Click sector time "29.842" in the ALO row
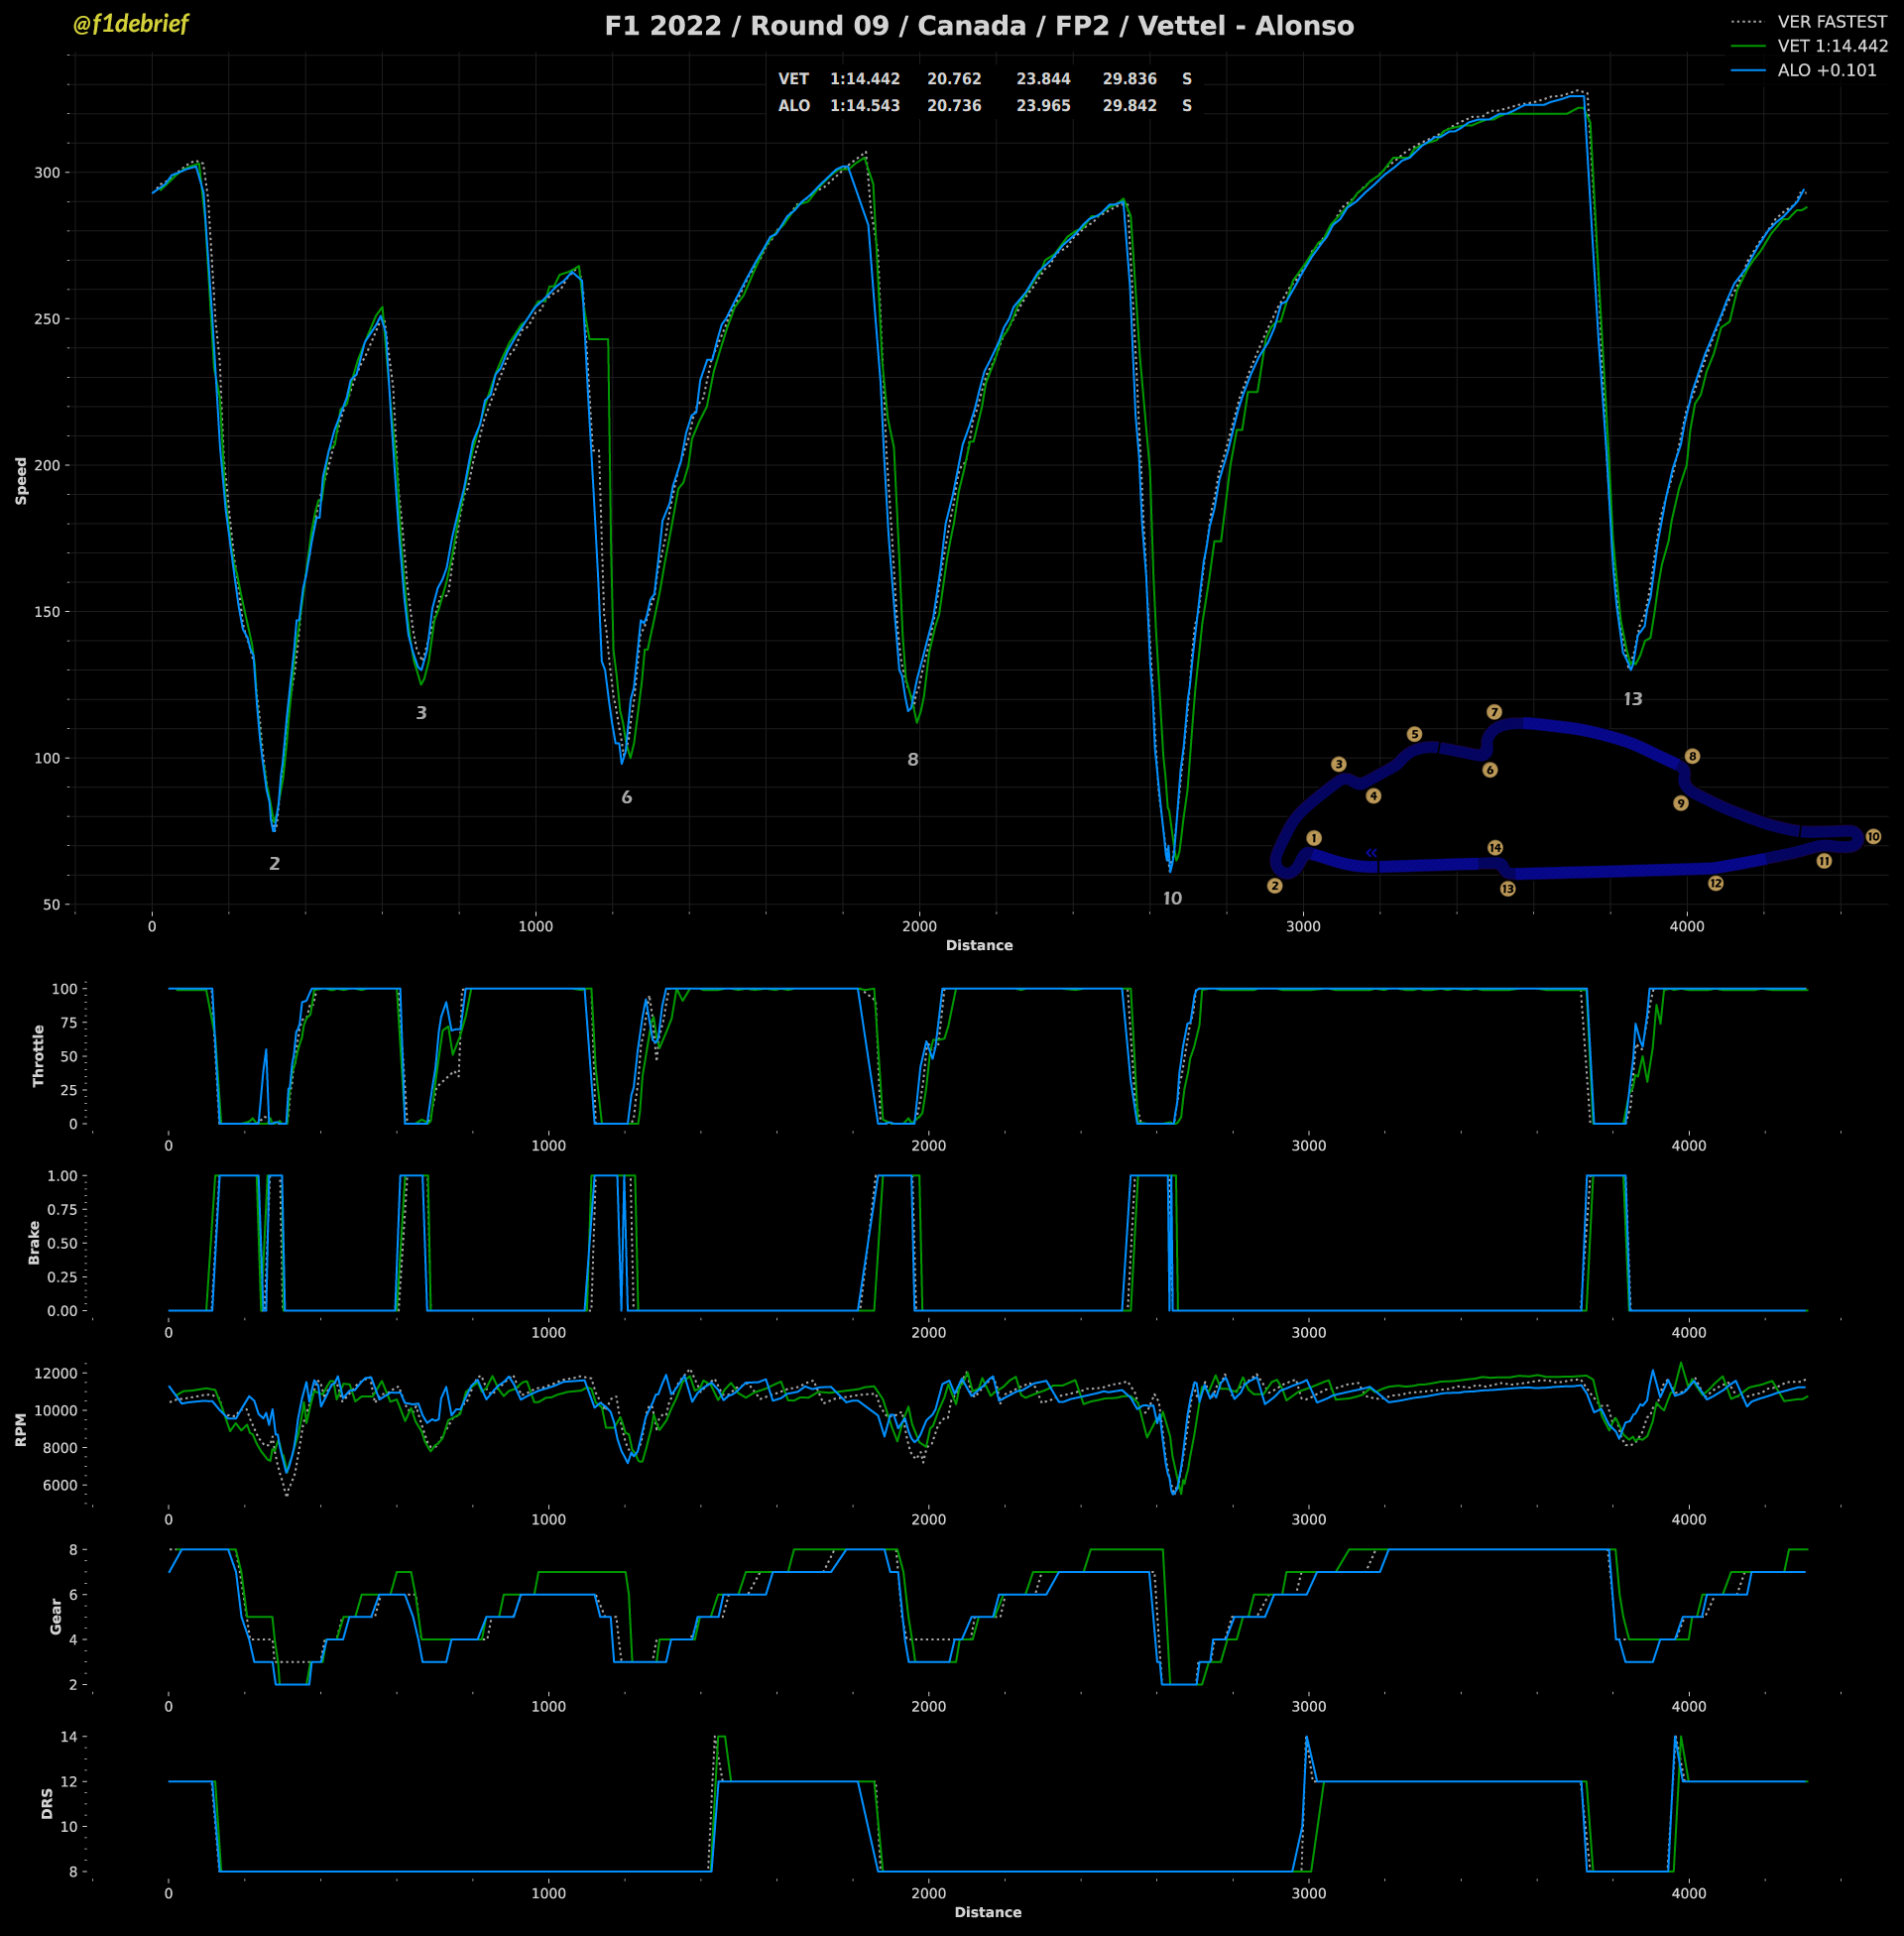The width and height of the screenshot is (1904, 1936). tap(1130, 106)
